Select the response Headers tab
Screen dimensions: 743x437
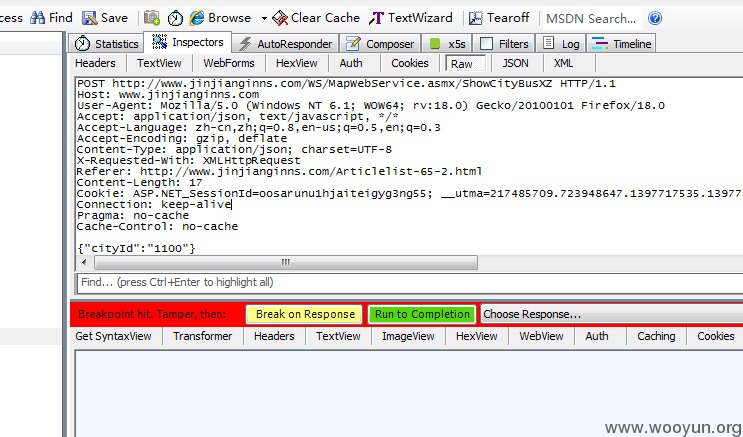[274, 336]
